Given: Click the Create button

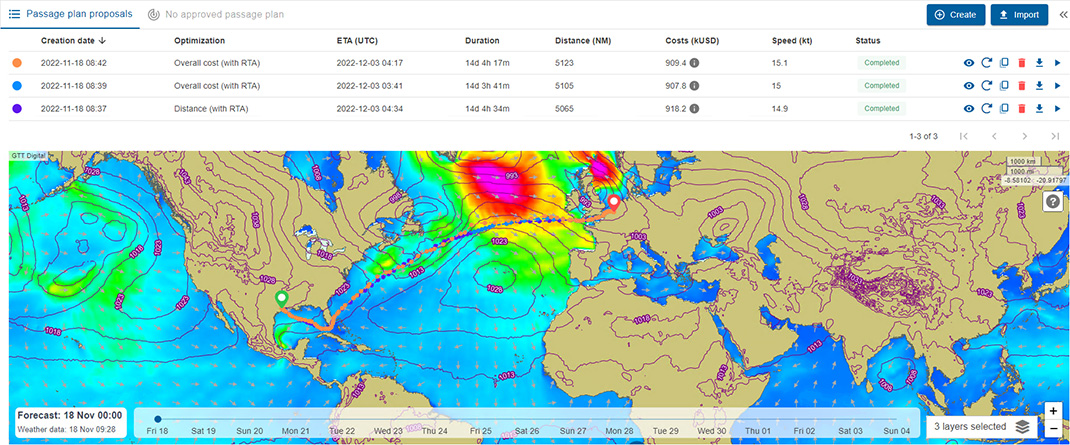Looking at the screenshot, I should coord(954,15).
